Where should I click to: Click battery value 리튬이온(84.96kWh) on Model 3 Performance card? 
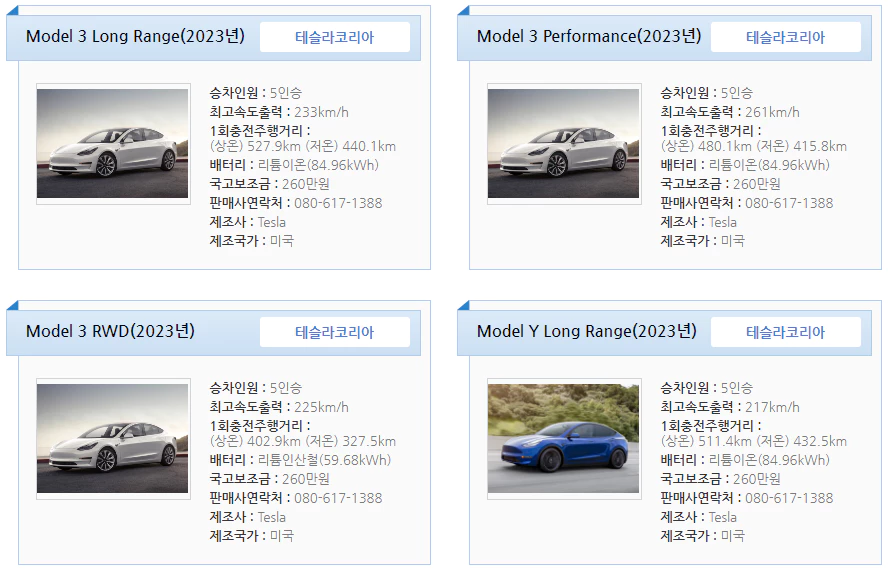coord(769,165)
